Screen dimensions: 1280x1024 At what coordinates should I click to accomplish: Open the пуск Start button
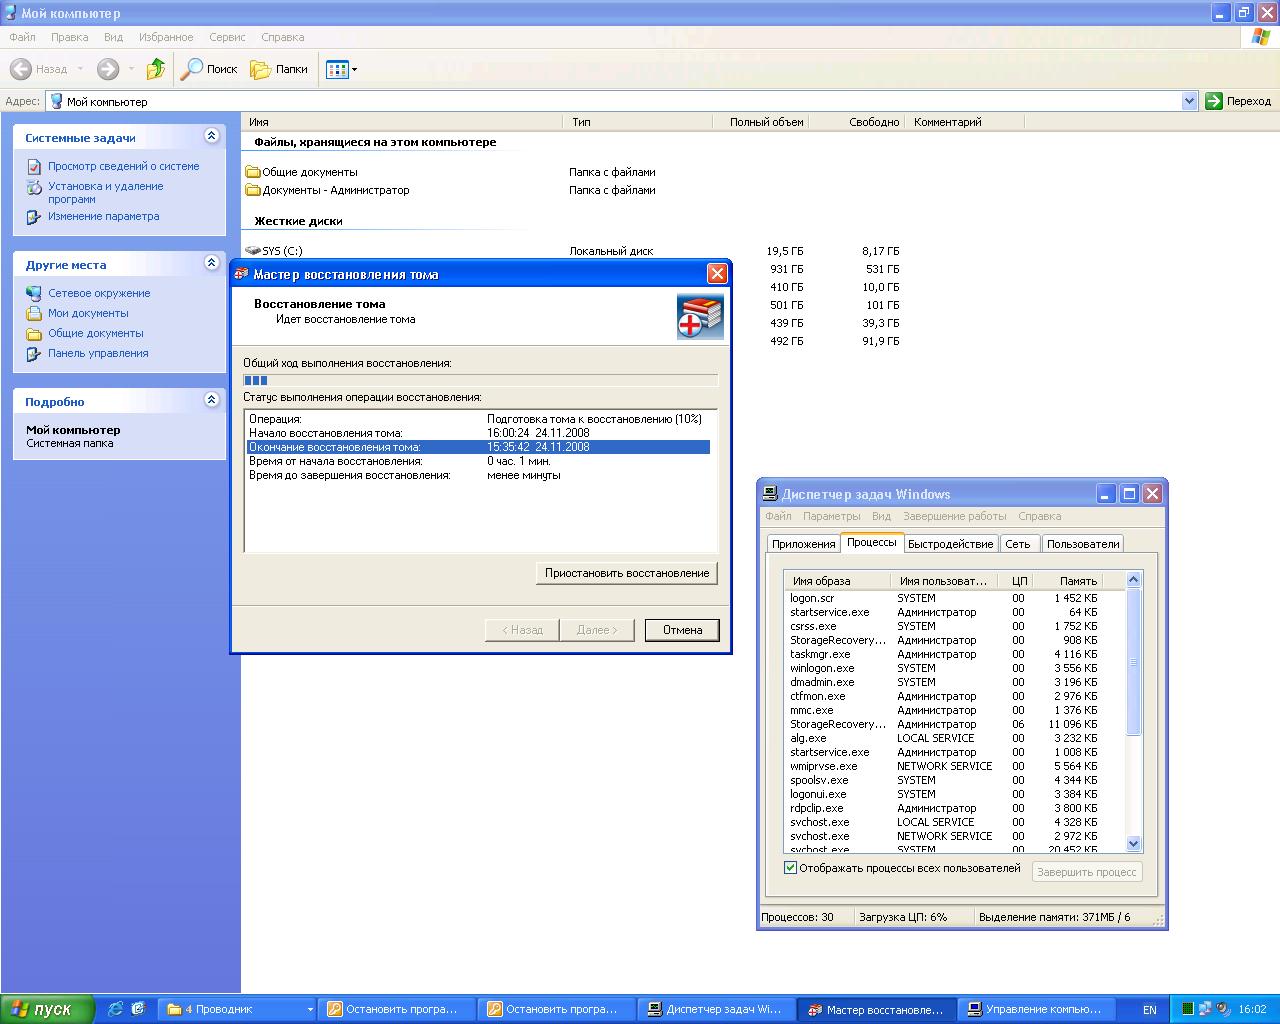(48, 1009)
